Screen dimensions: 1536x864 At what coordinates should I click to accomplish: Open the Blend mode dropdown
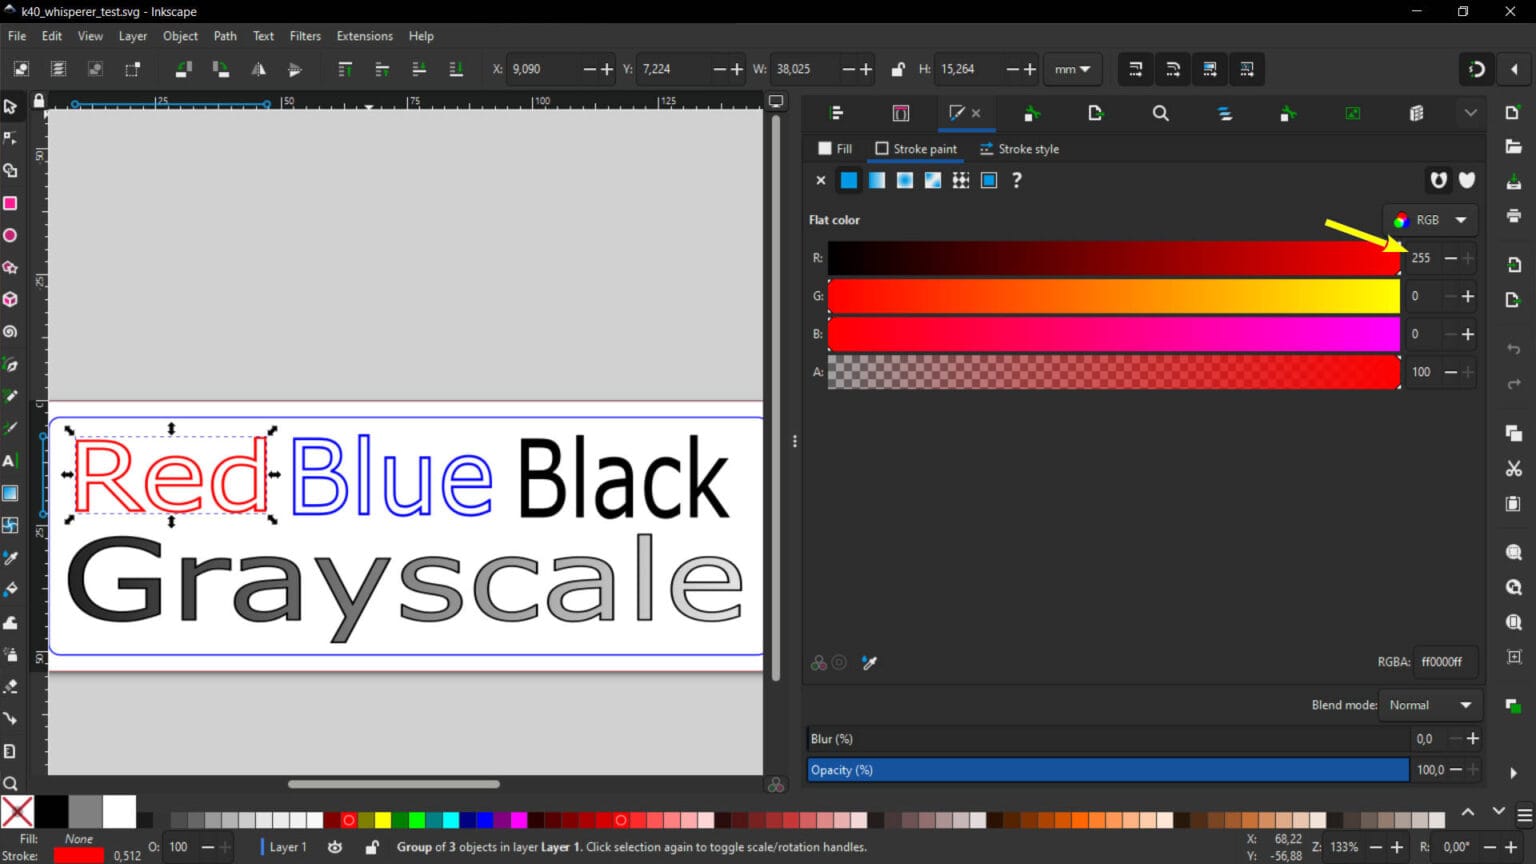click(x=1429, y=705)
